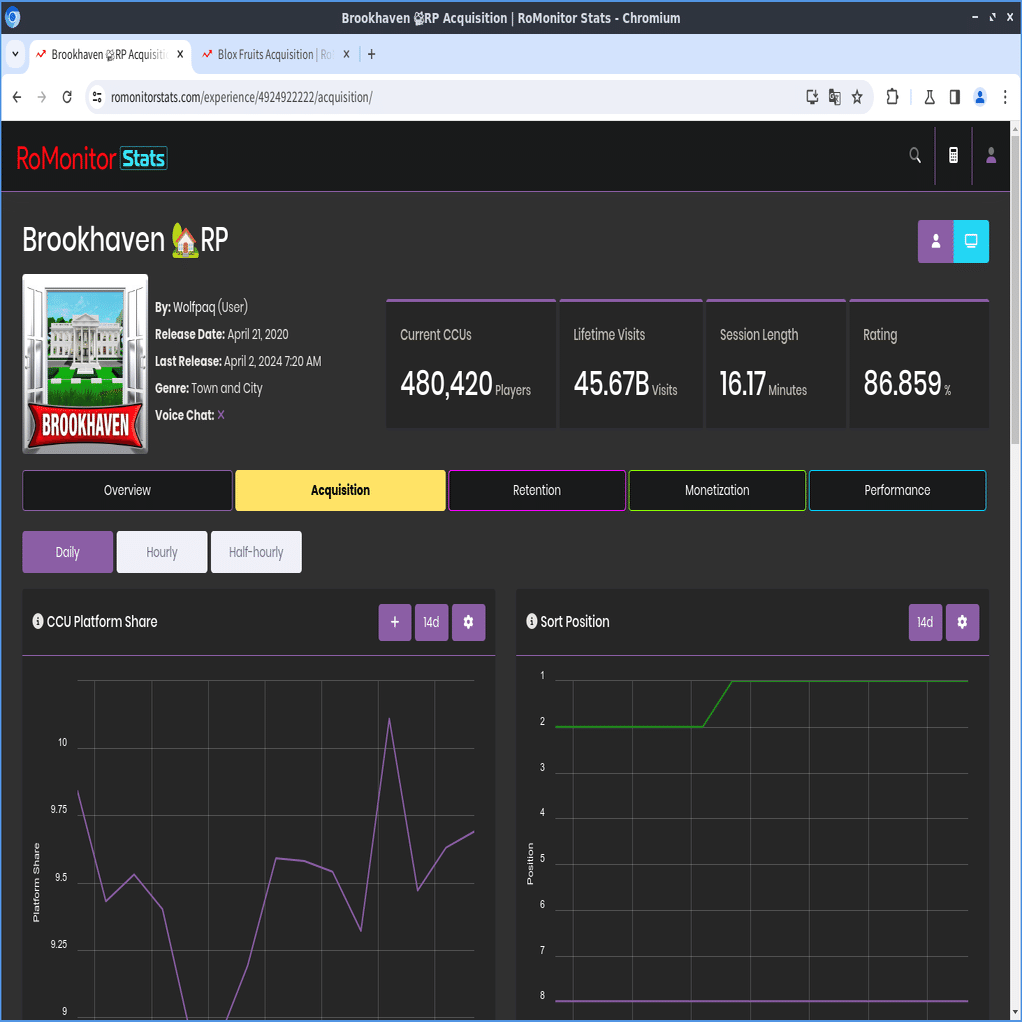Open the Performance section tab
This screenshot has width=1022, height=1022.
point(897,490)
